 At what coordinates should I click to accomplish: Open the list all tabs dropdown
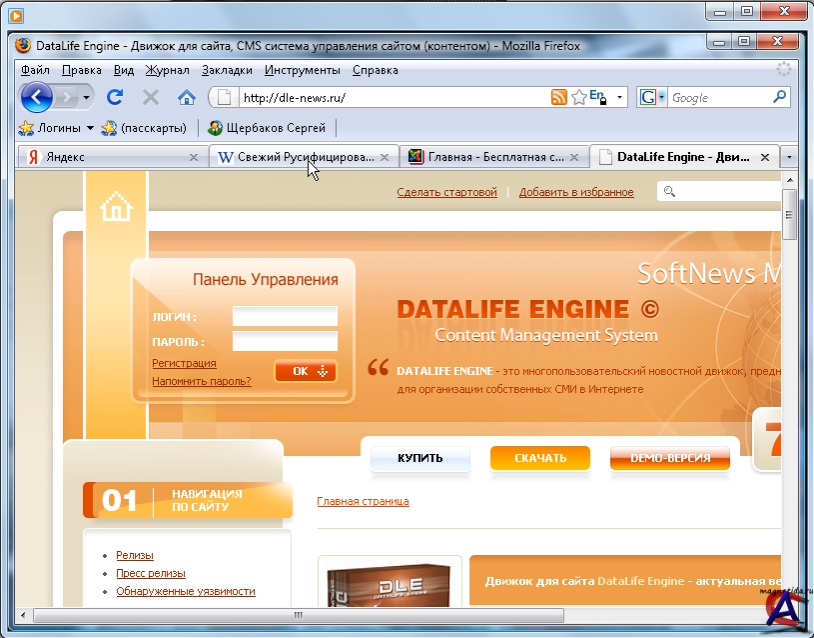click(789, 157)
